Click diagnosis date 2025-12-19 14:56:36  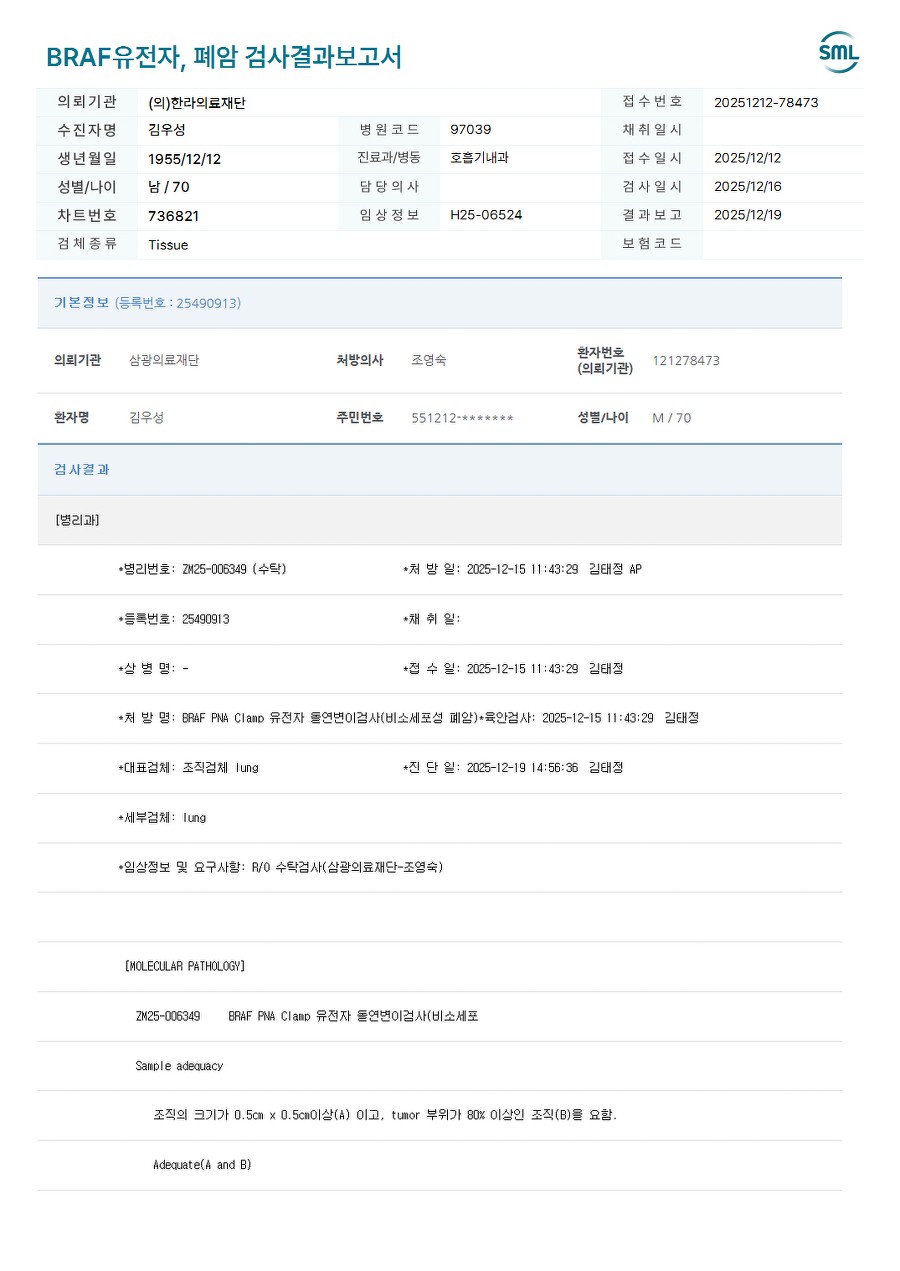522,768
